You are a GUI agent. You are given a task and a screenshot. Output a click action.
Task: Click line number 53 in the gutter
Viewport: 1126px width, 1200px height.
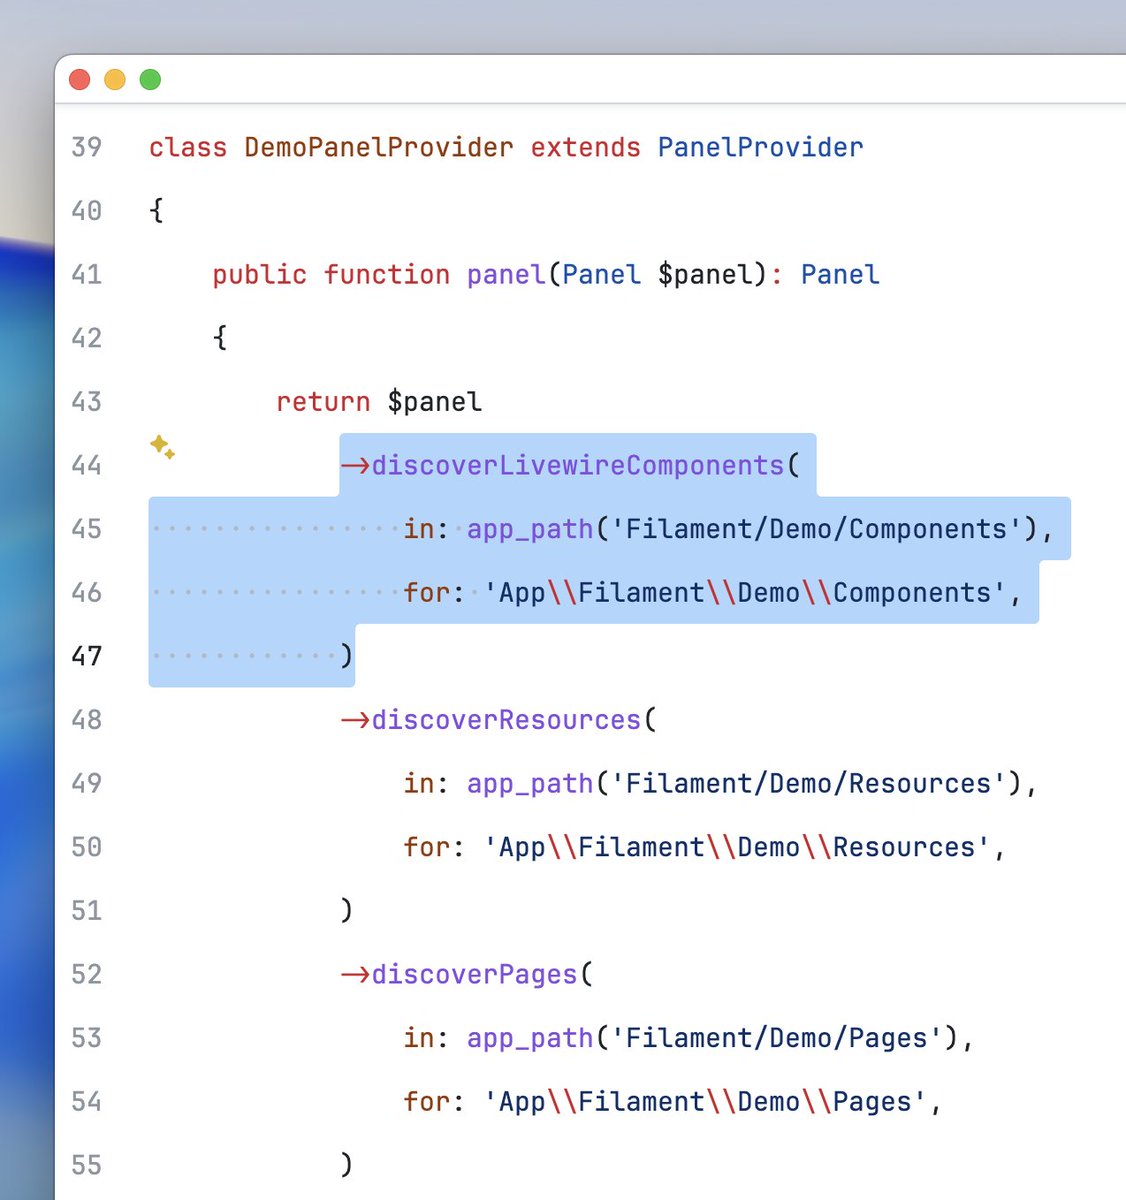[x=87, y=1038]
